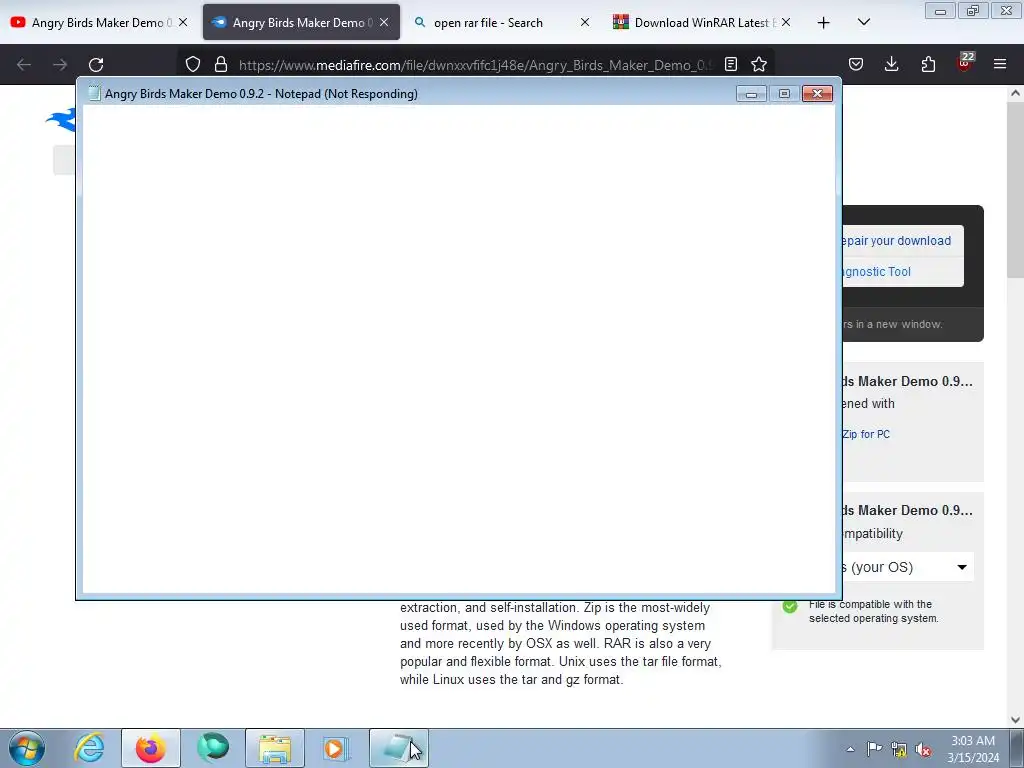Go forward one page in Firefox
The height and width of the screenshot is (768, 1024).
(60, 64)
